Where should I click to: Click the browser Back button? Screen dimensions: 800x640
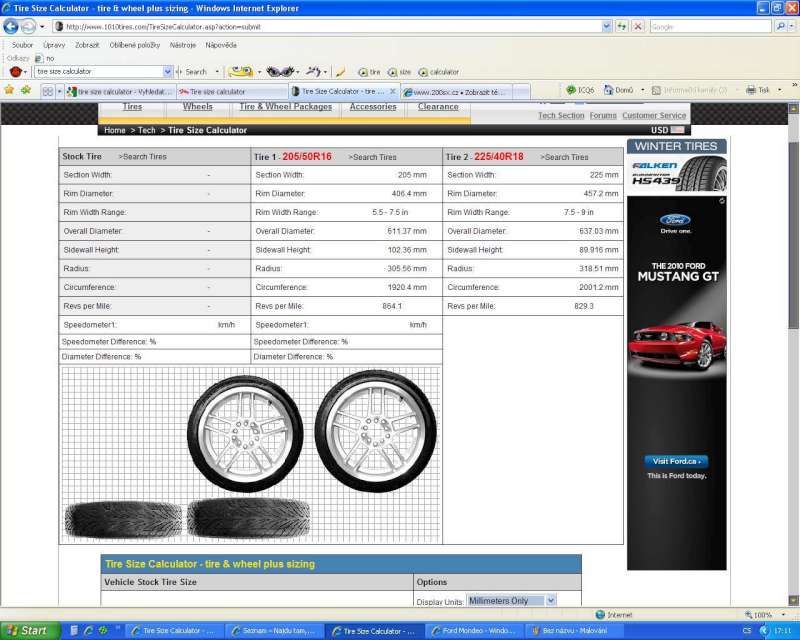(11, 27)
